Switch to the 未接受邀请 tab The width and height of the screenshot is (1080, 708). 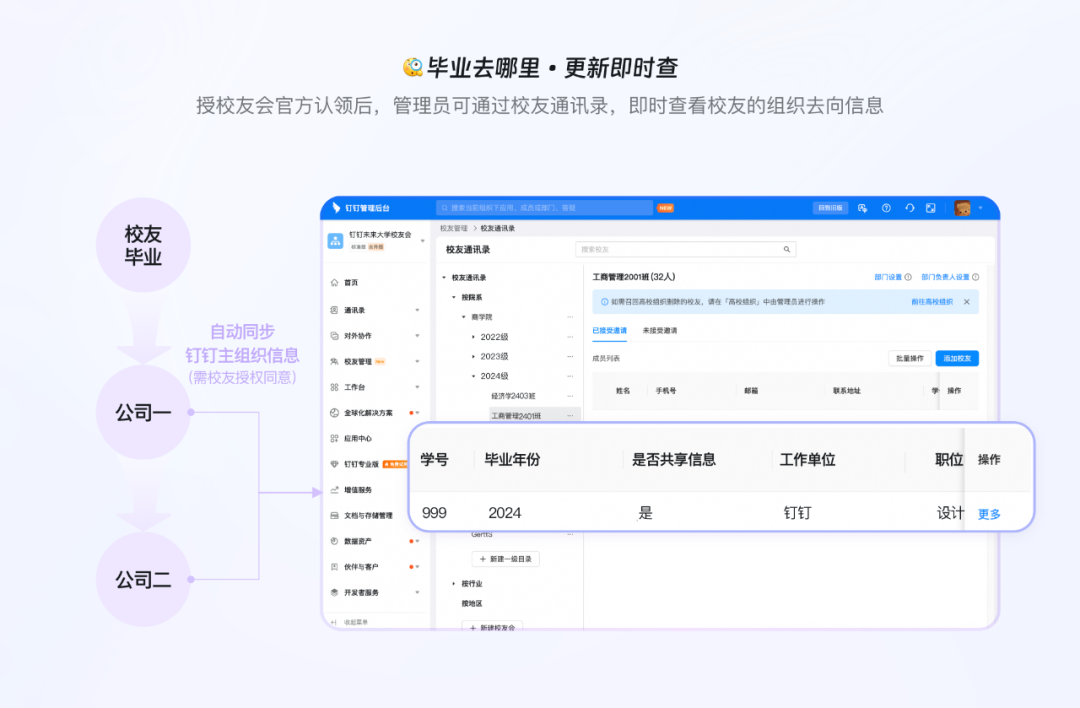click(x=660, y=330)
